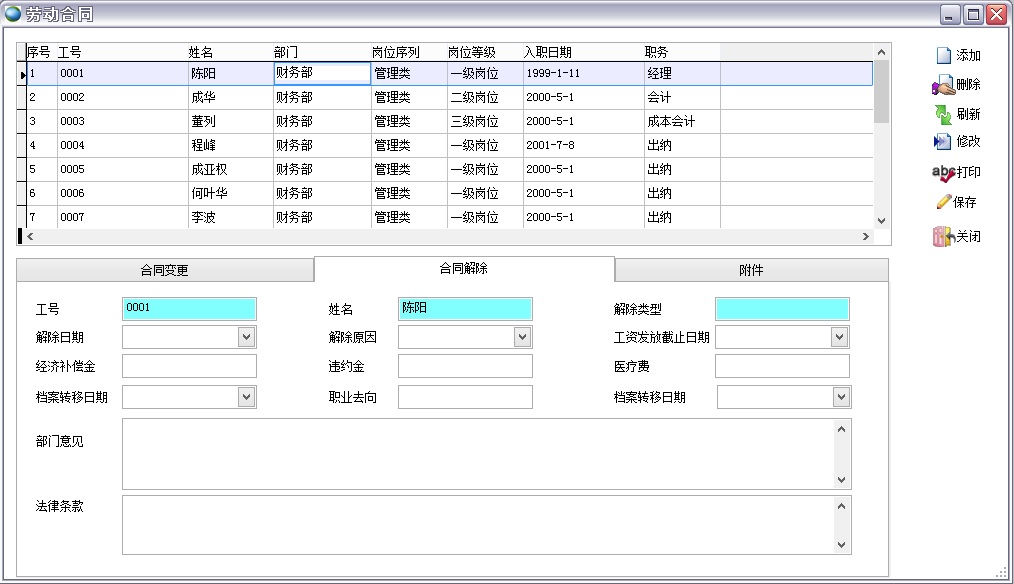
Task: Click the 刷新 (Refresh) icon button
Action: click(x=943, y=114)
